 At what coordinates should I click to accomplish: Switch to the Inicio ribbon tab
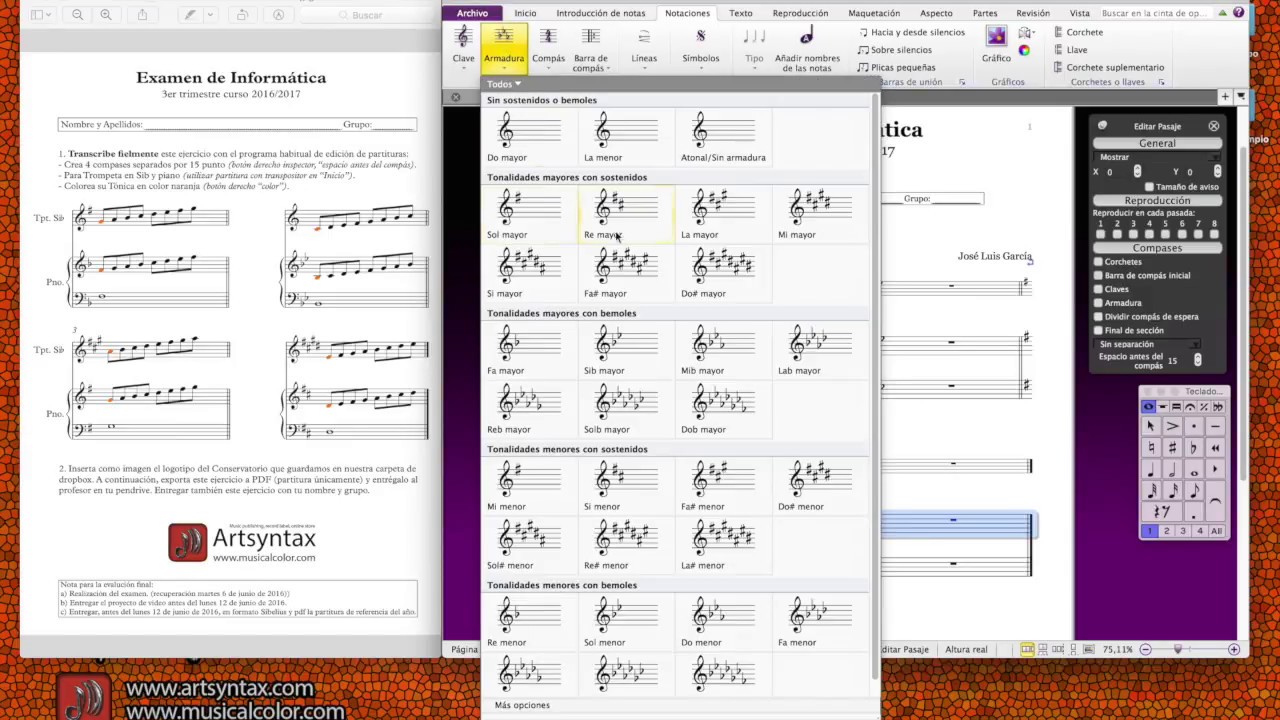[x=525, y=13]
